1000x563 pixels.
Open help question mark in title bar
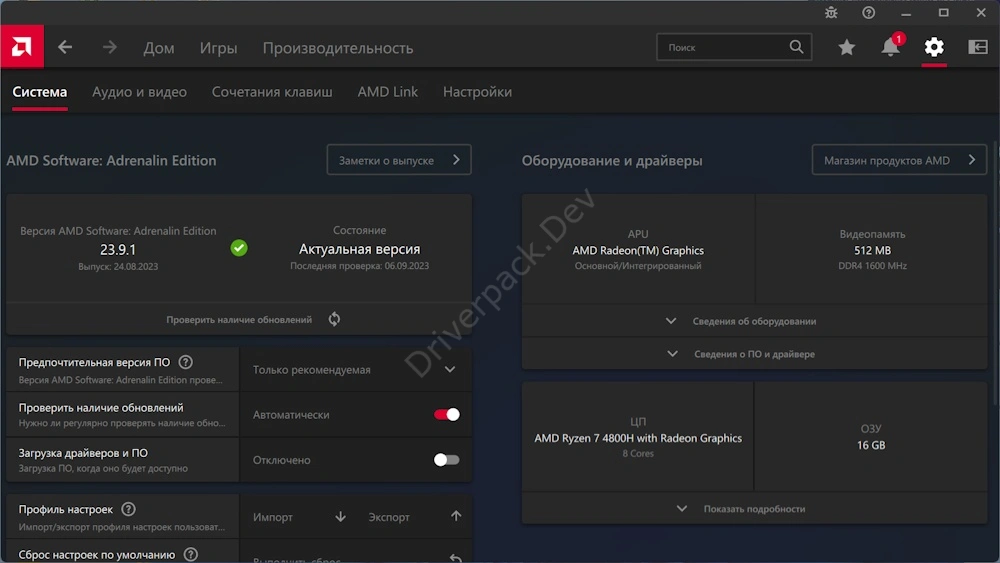[x=869, y=13]
